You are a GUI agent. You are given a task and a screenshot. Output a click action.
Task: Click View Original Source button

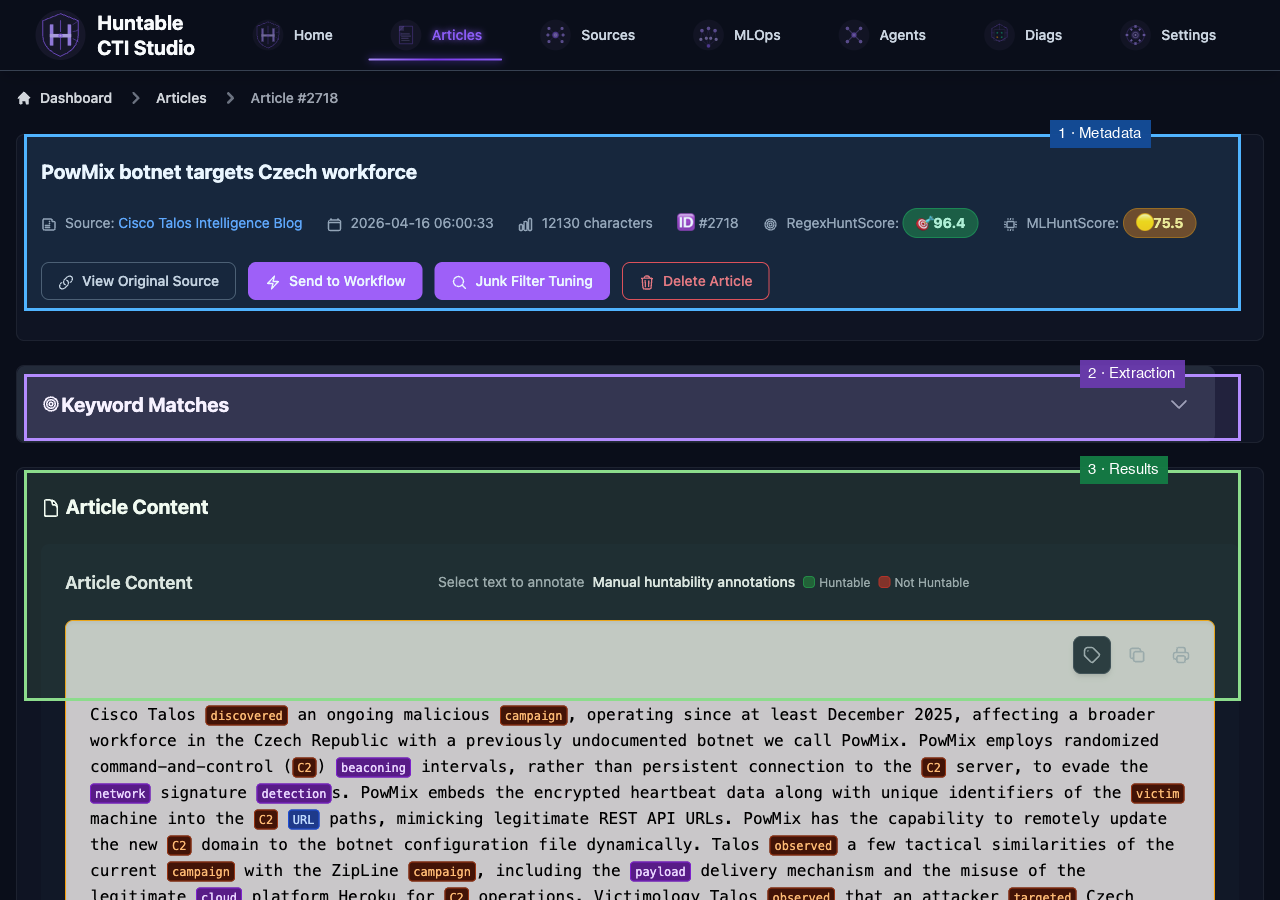click(x=138, y=281)
